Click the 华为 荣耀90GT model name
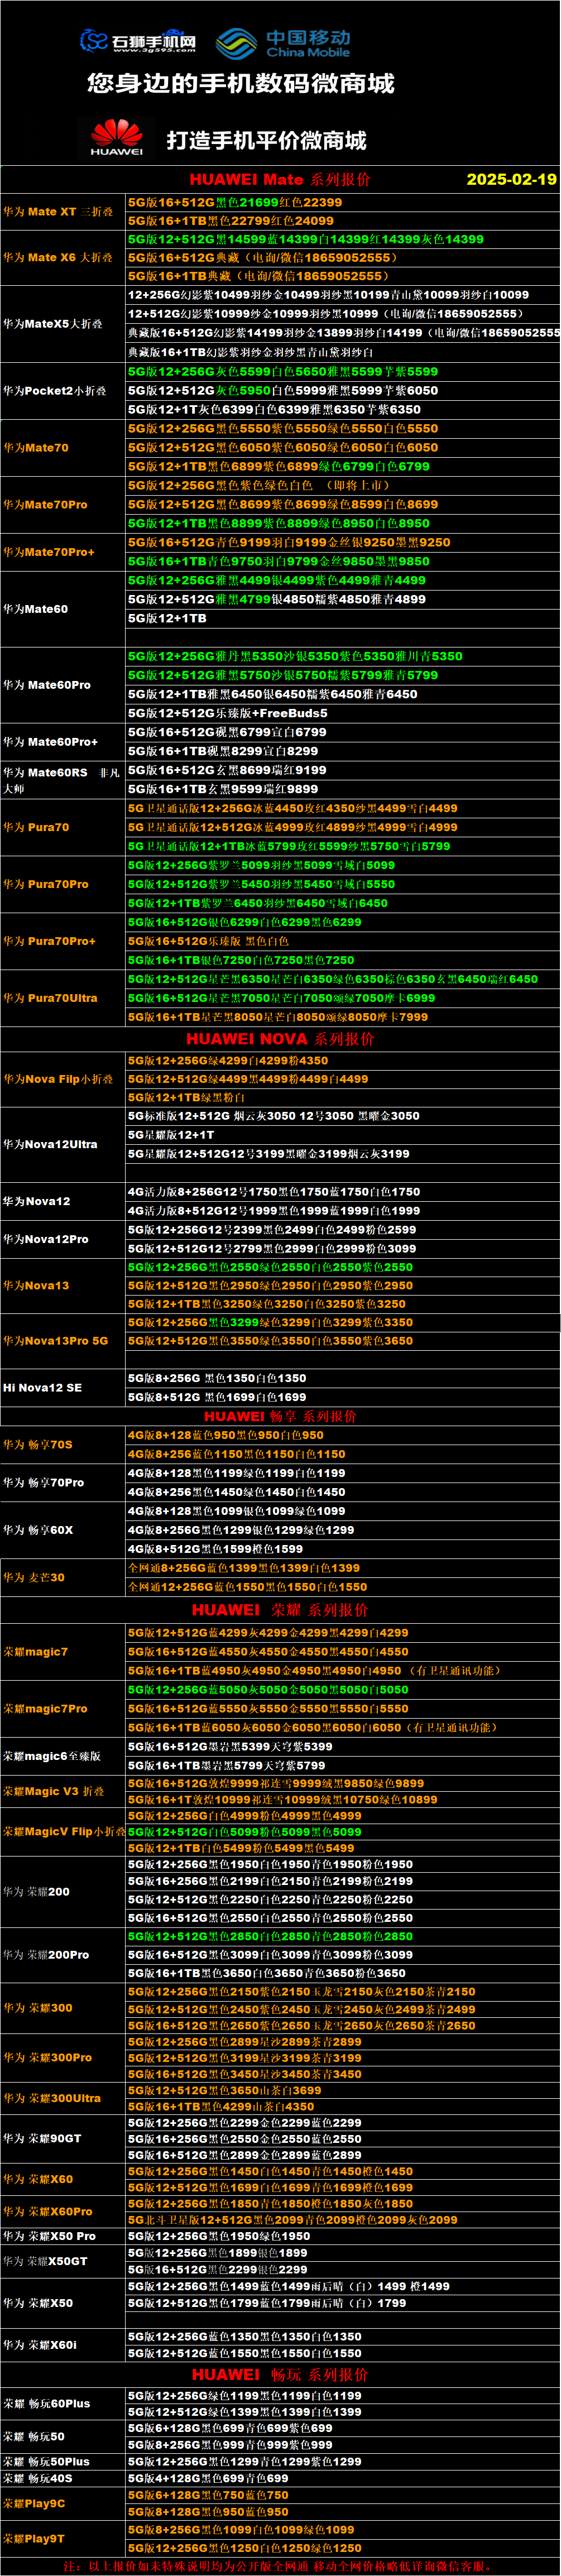 pos(42,2138)
